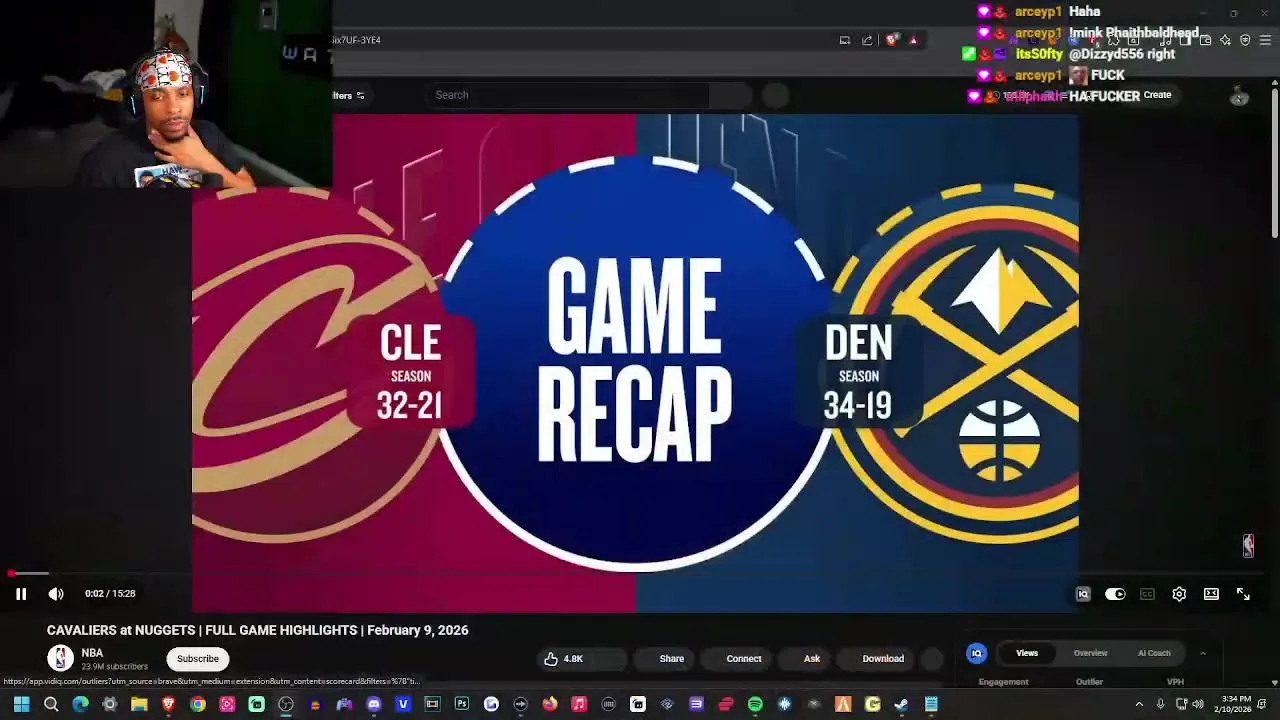Pause the video playback
The height and width of the screenshot is (720, 1280).
(x=21, y=594)
